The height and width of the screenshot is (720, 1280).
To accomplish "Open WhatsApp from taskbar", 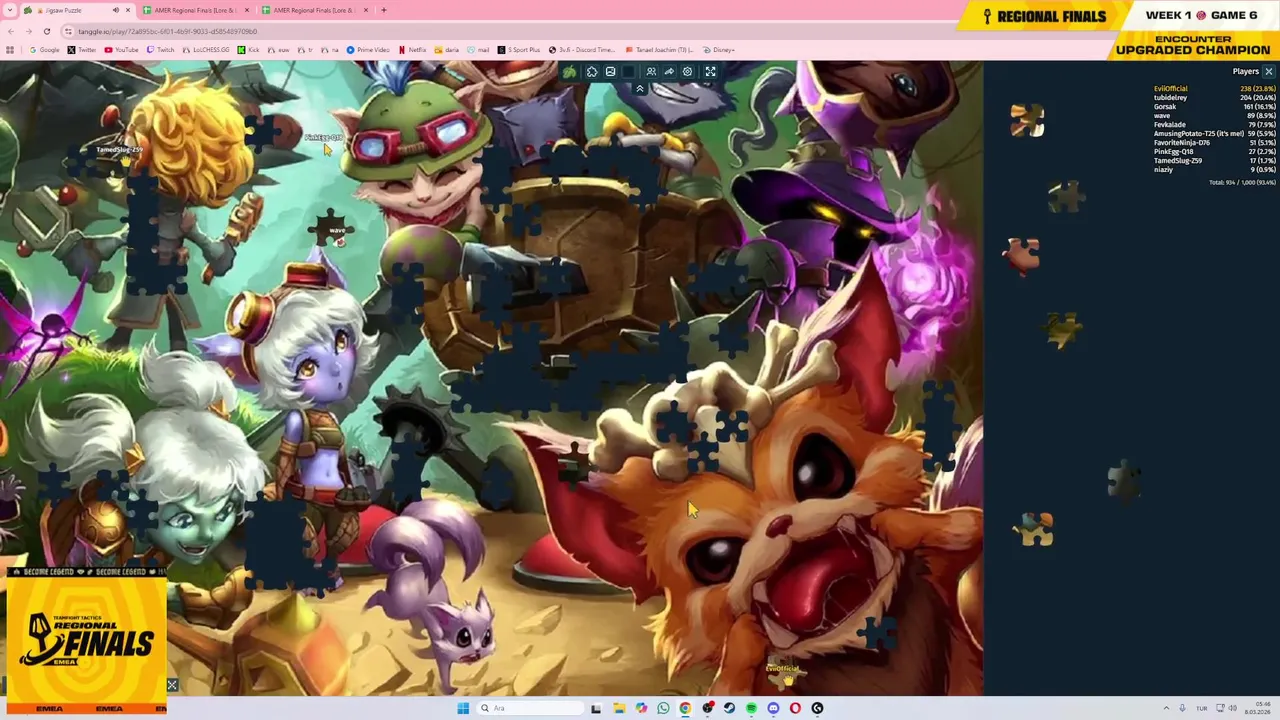I will coord(663,708).
